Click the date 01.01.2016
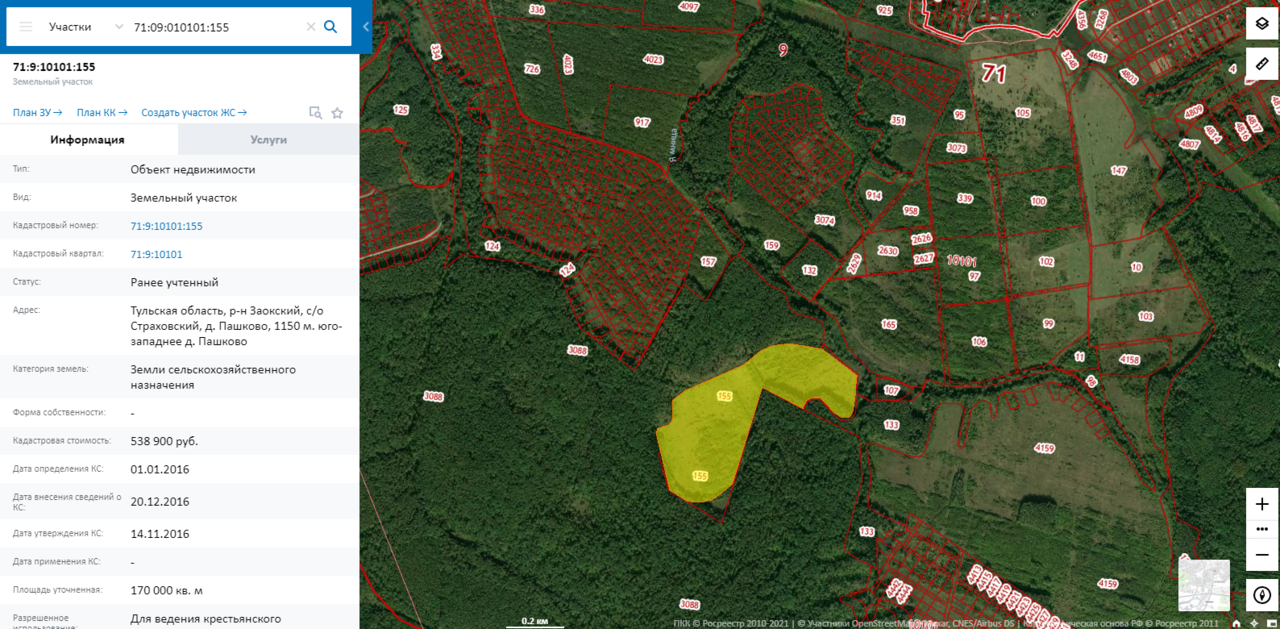1280x629 pixels. [x=160, y=469]
